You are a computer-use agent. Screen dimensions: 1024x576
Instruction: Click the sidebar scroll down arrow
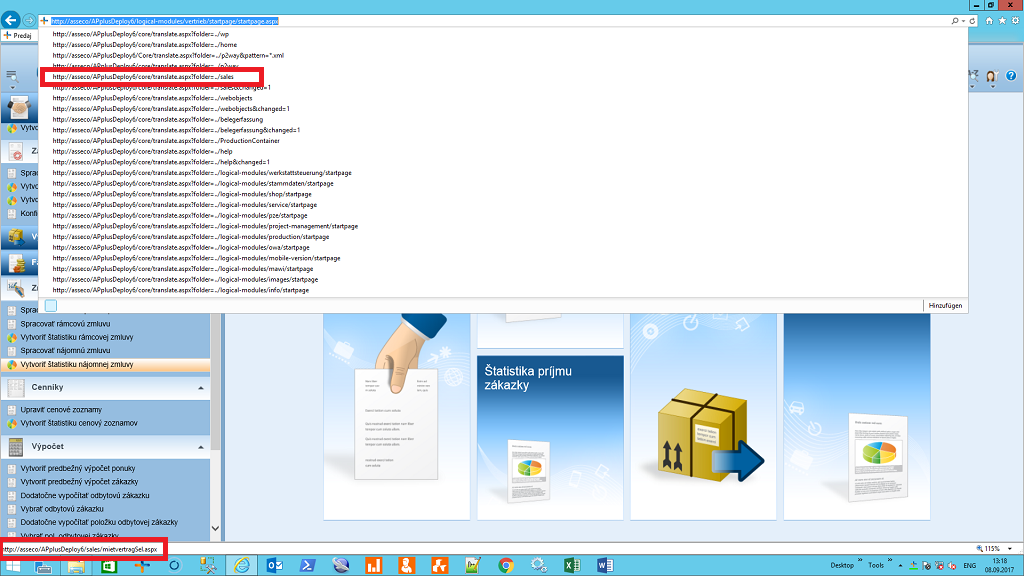point(216,528)
